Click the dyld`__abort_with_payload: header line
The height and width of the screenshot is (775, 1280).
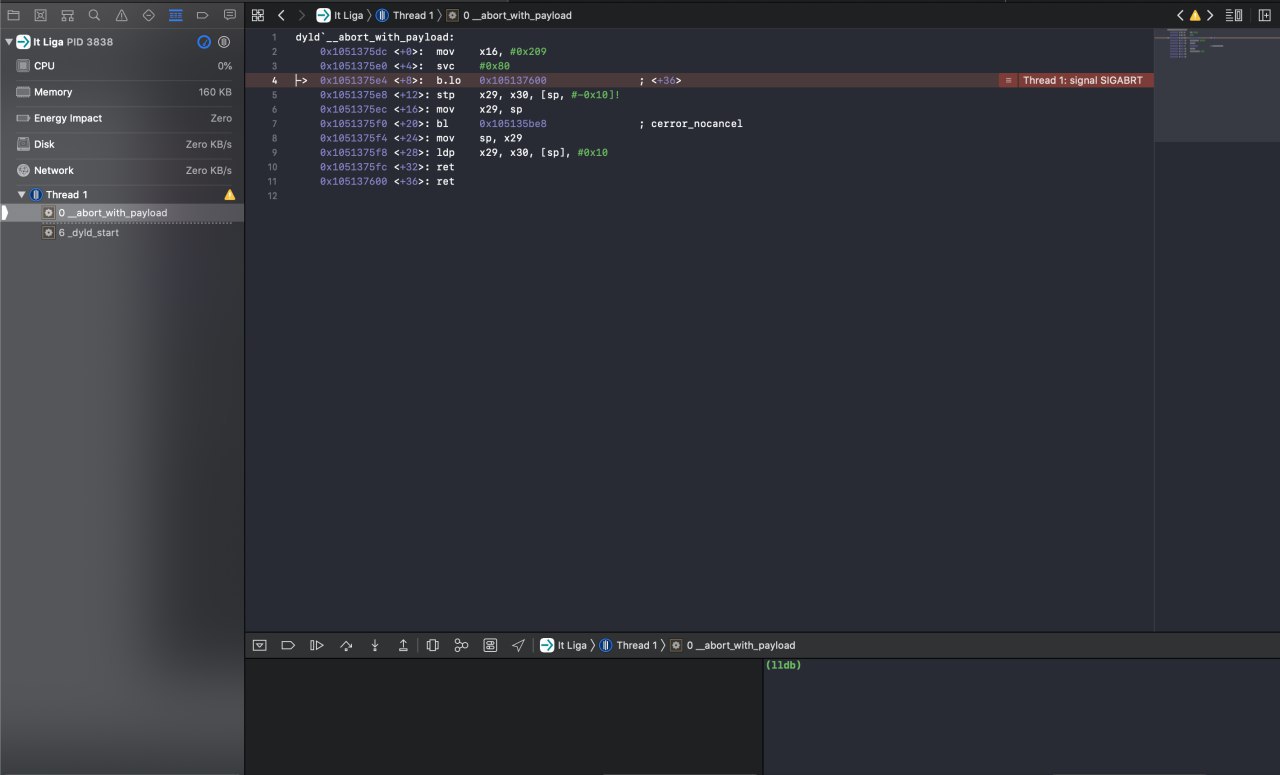375,37
